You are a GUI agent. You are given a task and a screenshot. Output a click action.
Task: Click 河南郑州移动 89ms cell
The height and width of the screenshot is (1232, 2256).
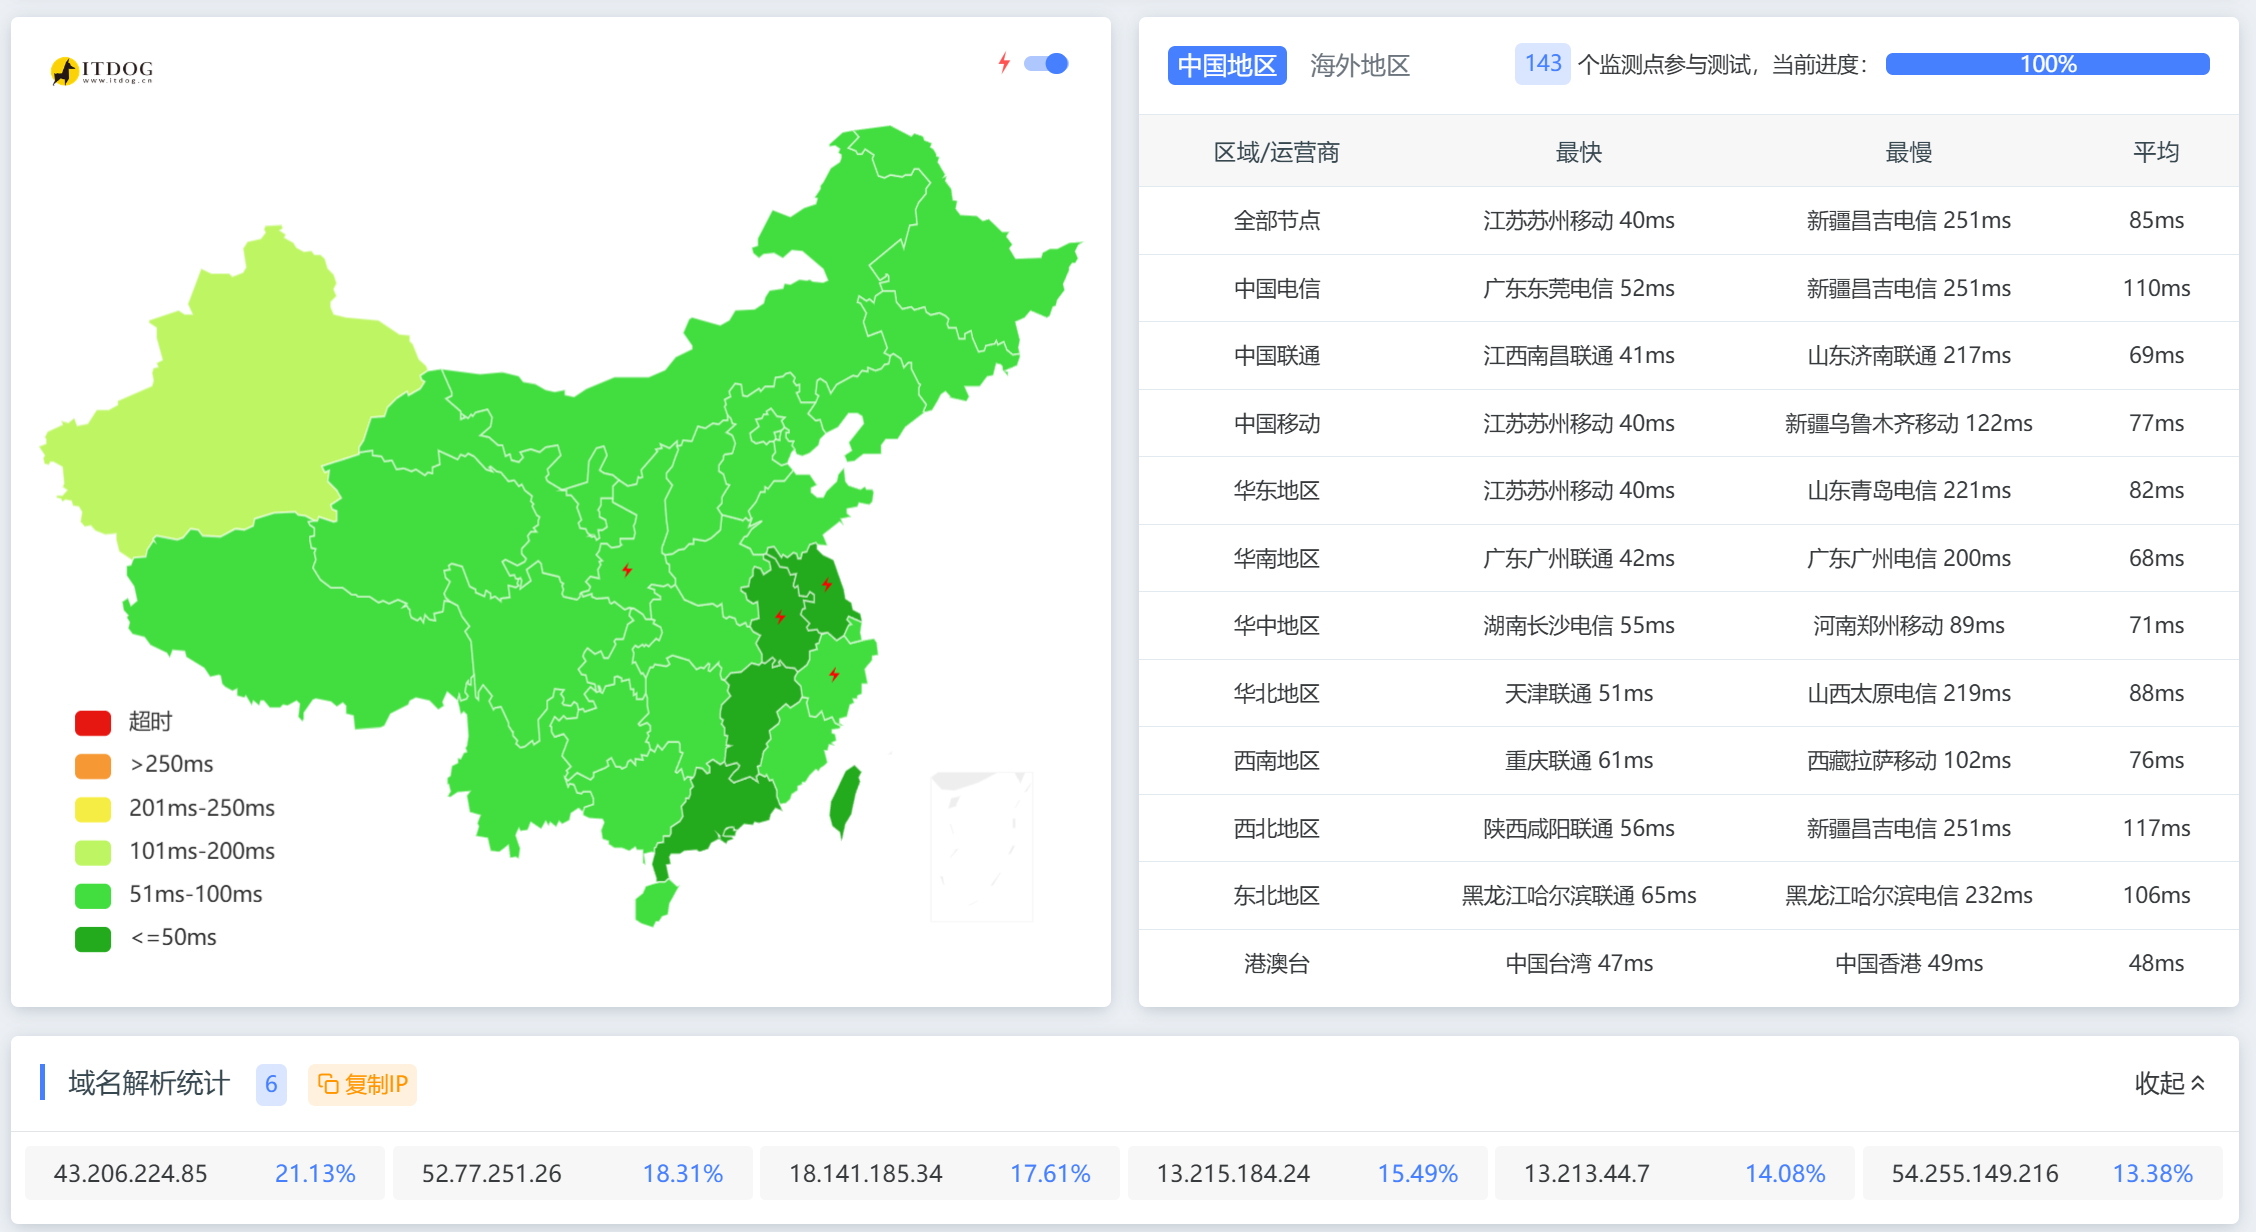coord(1908,625)
